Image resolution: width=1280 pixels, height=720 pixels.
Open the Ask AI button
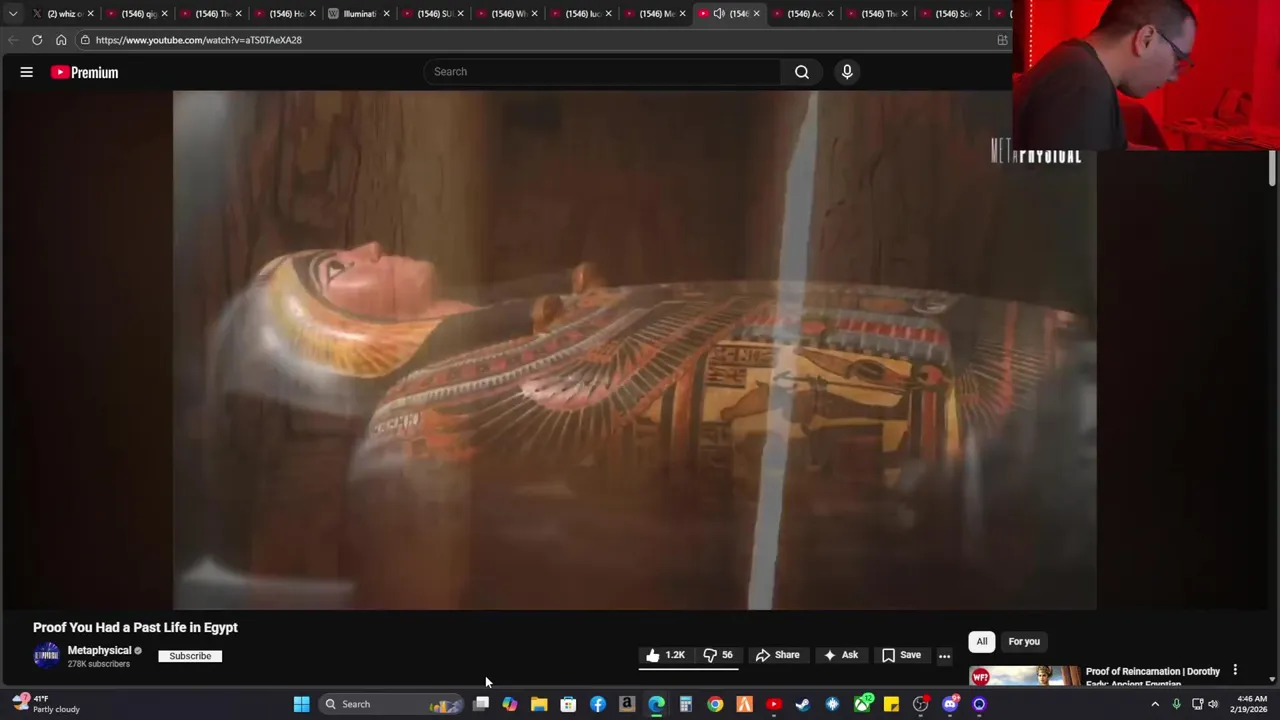[840, 655]
